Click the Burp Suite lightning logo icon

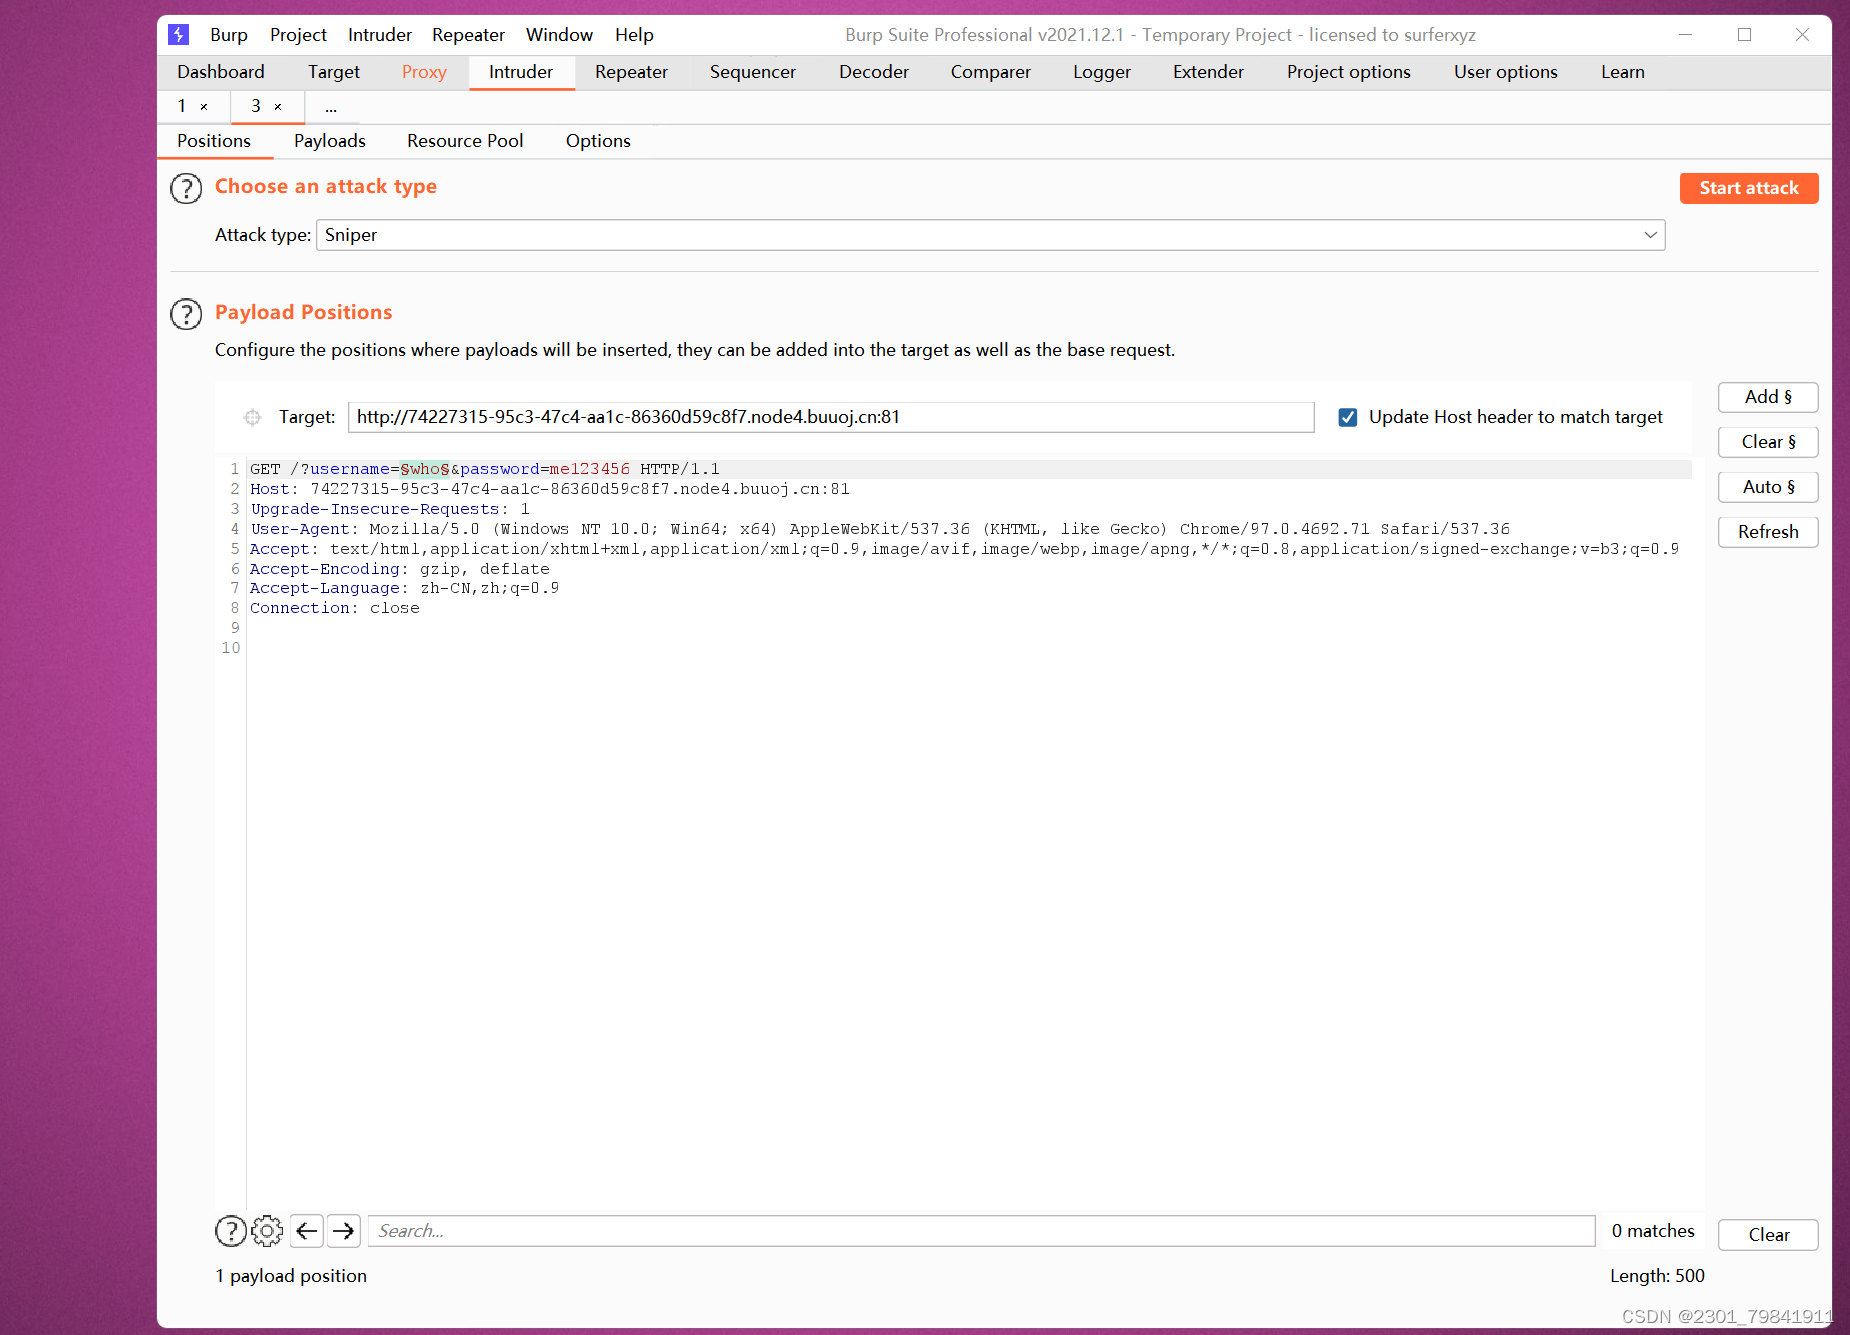(178, 34)
